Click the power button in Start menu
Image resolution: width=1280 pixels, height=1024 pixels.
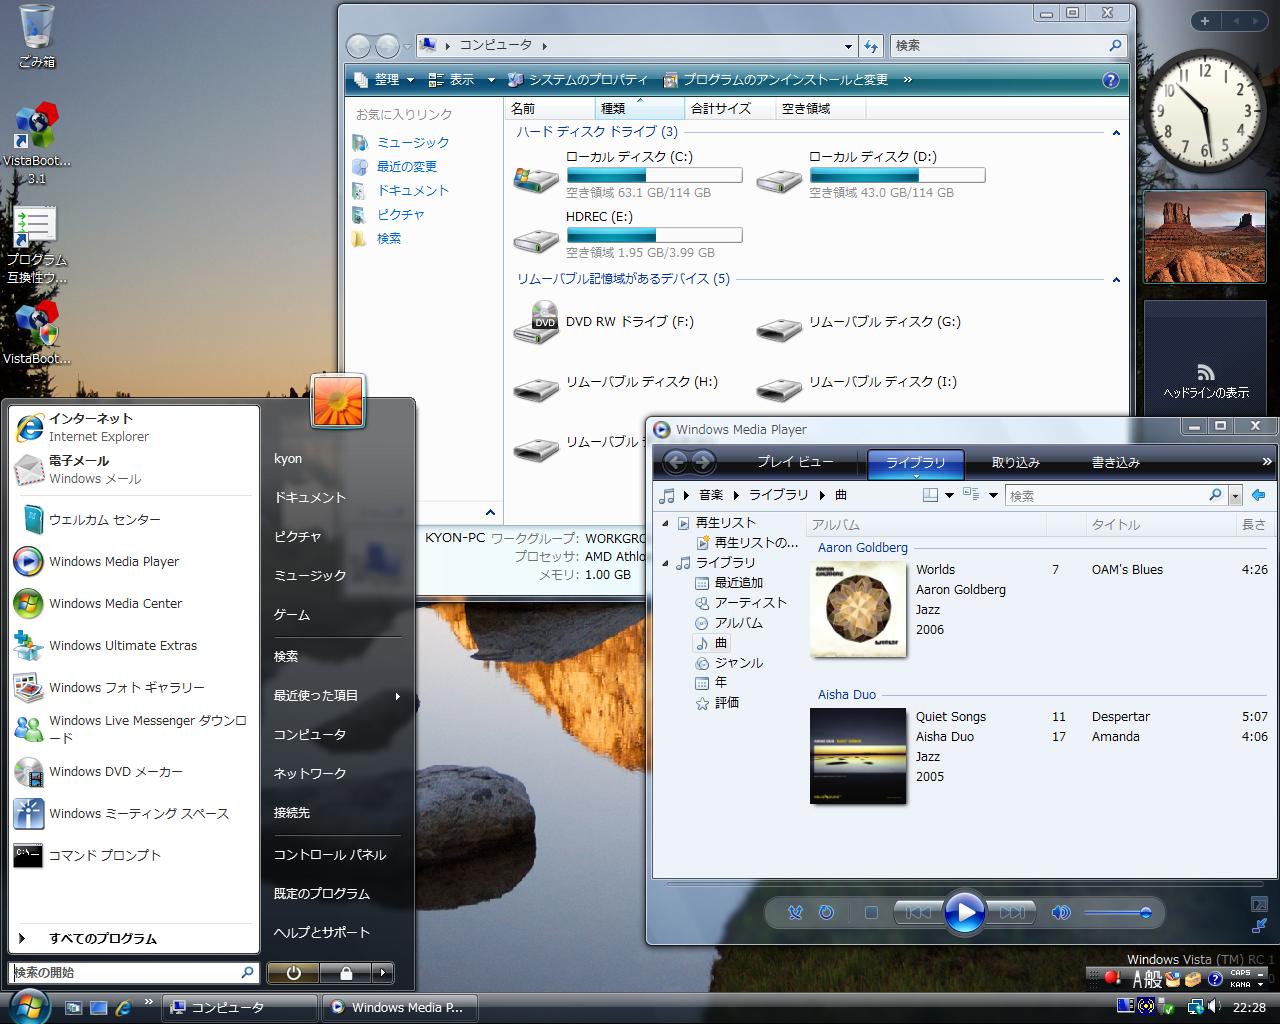(x=293, y=972)
